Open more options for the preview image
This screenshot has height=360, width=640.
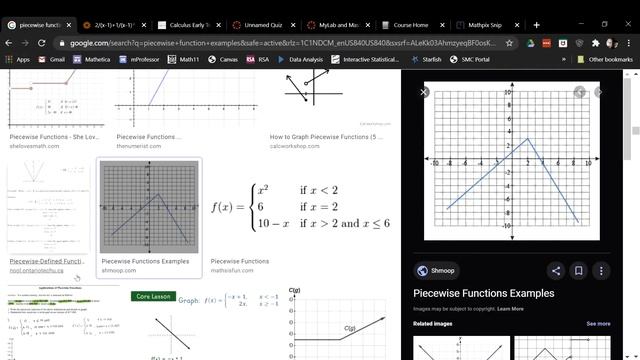click(601, 271)
